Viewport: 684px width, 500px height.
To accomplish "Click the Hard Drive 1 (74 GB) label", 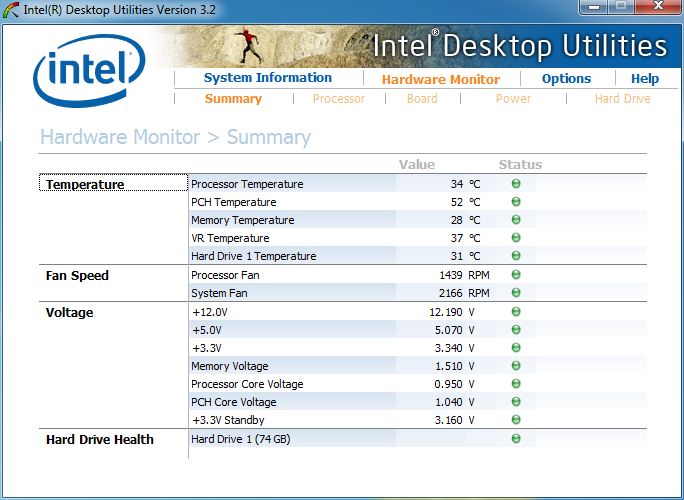I will pyautogui.click(x=240, y=439).
